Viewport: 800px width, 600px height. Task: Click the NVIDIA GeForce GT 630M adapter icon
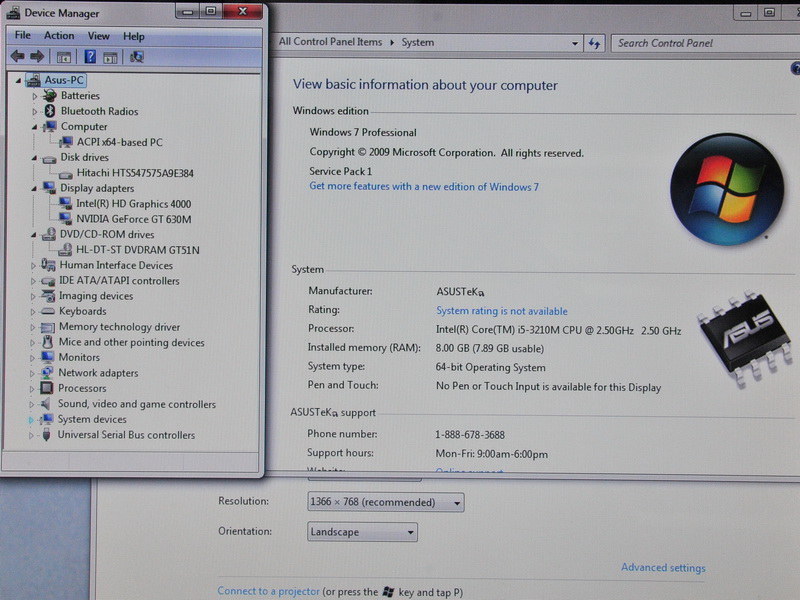tap(65, 218)
